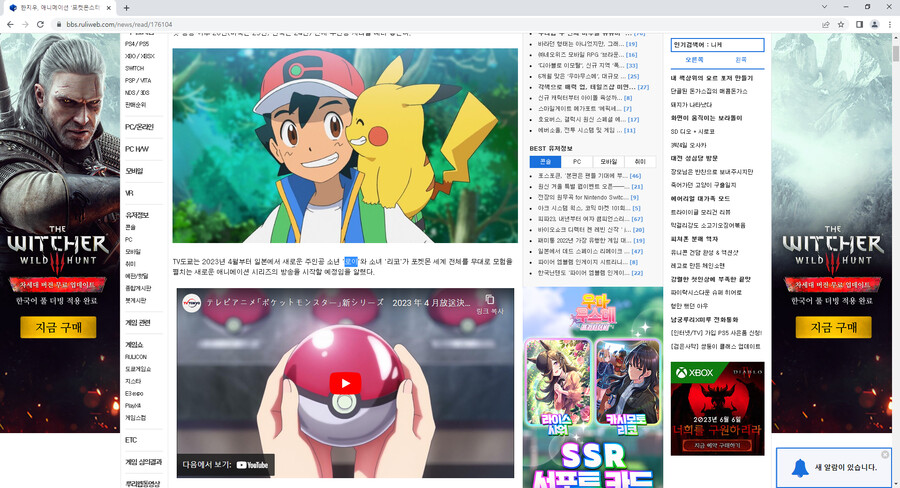This screenshot has width=900, height=488.
Task: Open the TV Tokyo channel avatar on video
Action: [x=192, y=303]
